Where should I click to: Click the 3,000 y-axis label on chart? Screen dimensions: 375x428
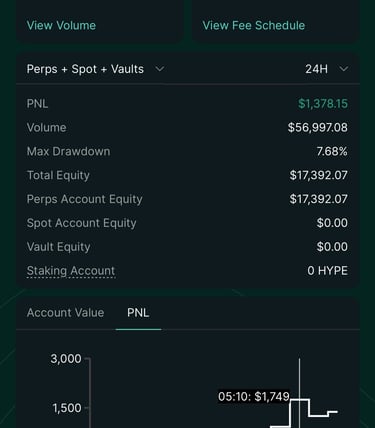coord(66,359)
